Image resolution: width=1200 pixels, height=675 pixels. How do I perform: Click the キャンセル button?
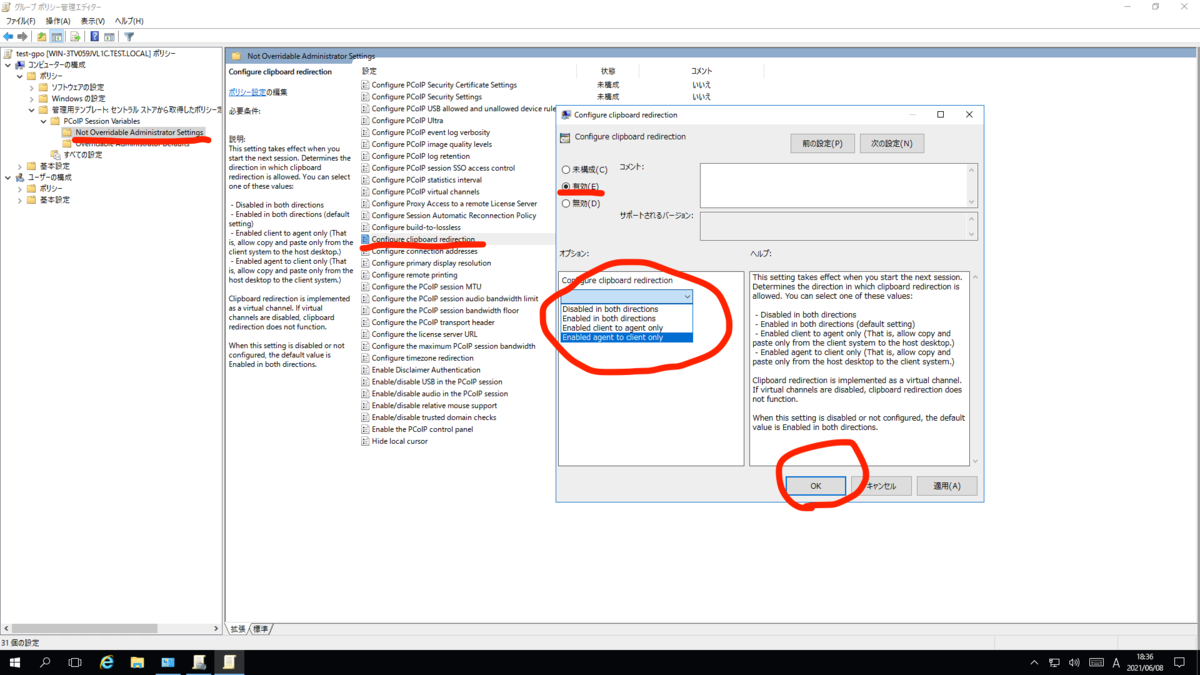point(881,486)
